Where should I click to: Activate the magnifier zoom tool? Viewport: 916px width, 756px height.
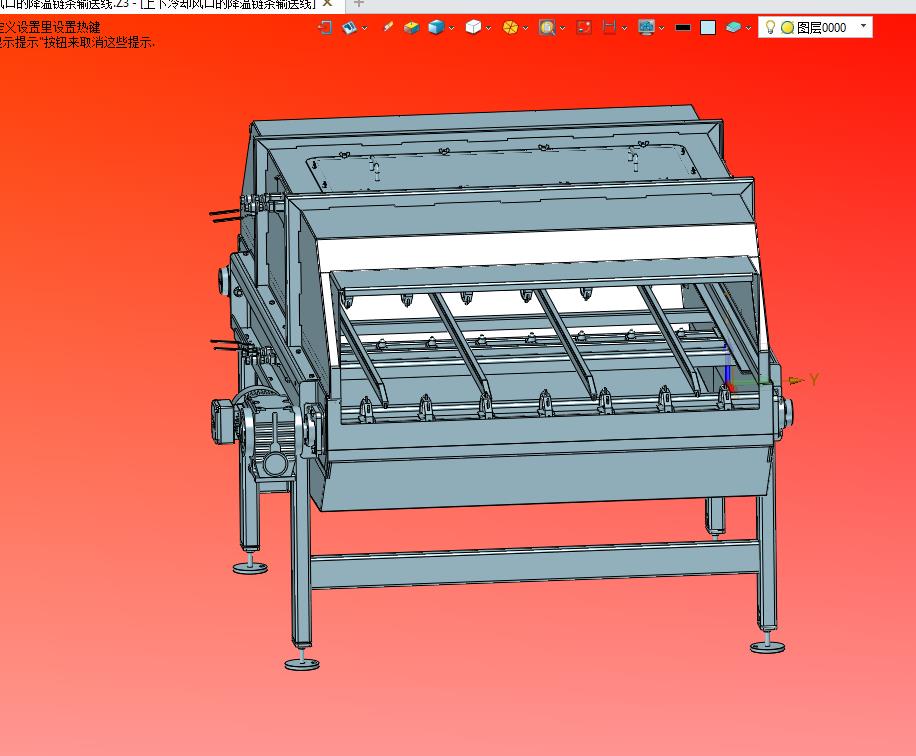pos(547,27)
